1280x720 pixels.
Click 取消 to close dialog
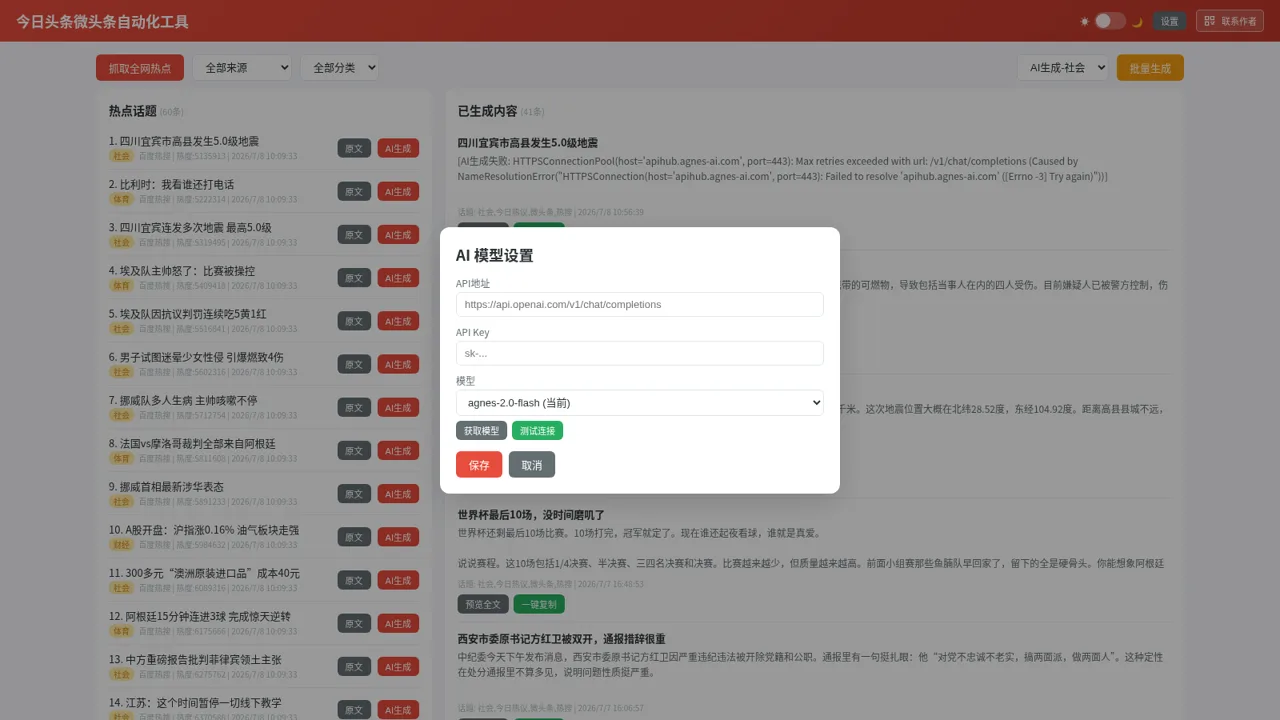pos(532,465)
